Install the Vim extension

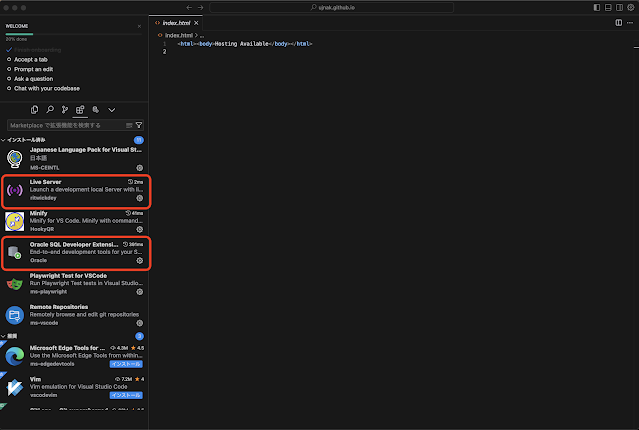coord(126,395)
